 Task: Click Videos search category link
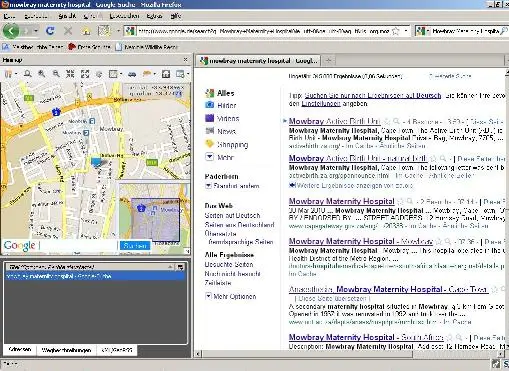click(x=228, y=118)
